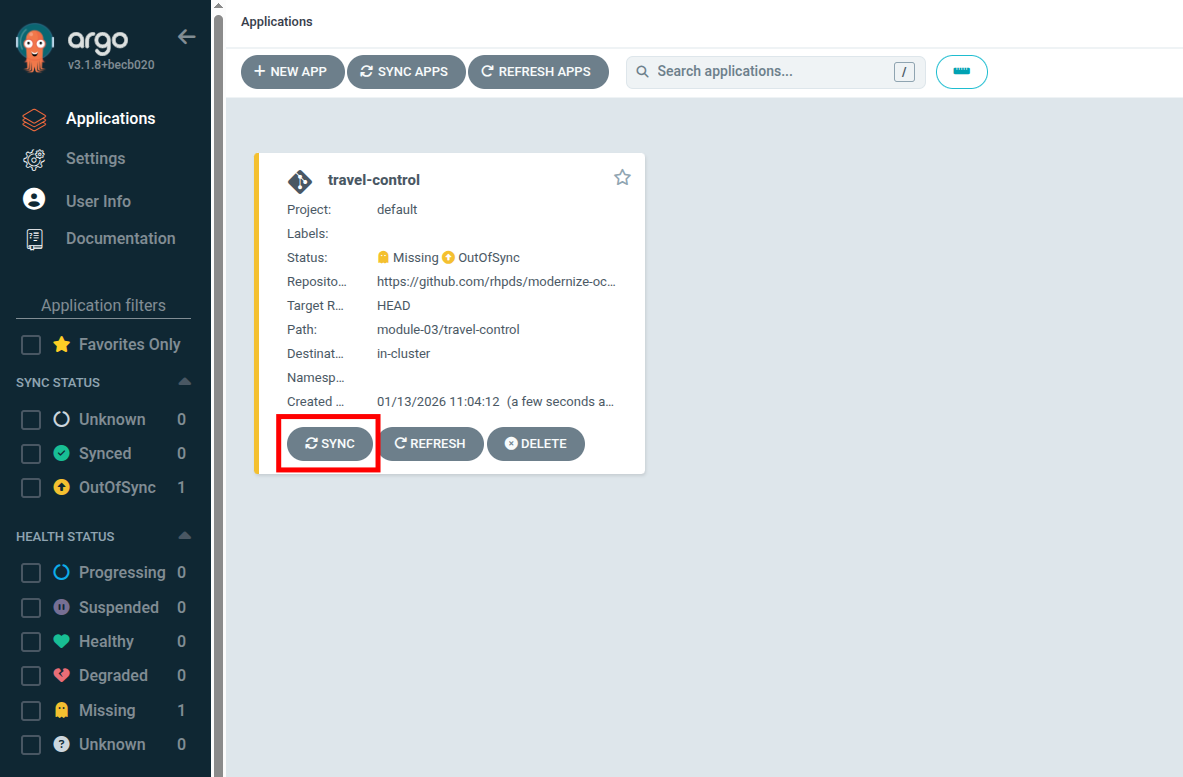Check the Missing health status filter

point(29,710)
